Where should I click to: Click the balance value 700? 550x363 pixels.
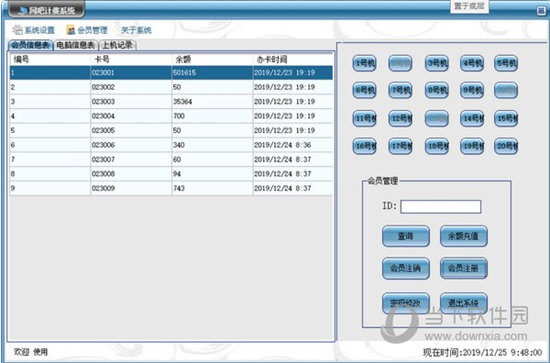[x=179, y=116]
